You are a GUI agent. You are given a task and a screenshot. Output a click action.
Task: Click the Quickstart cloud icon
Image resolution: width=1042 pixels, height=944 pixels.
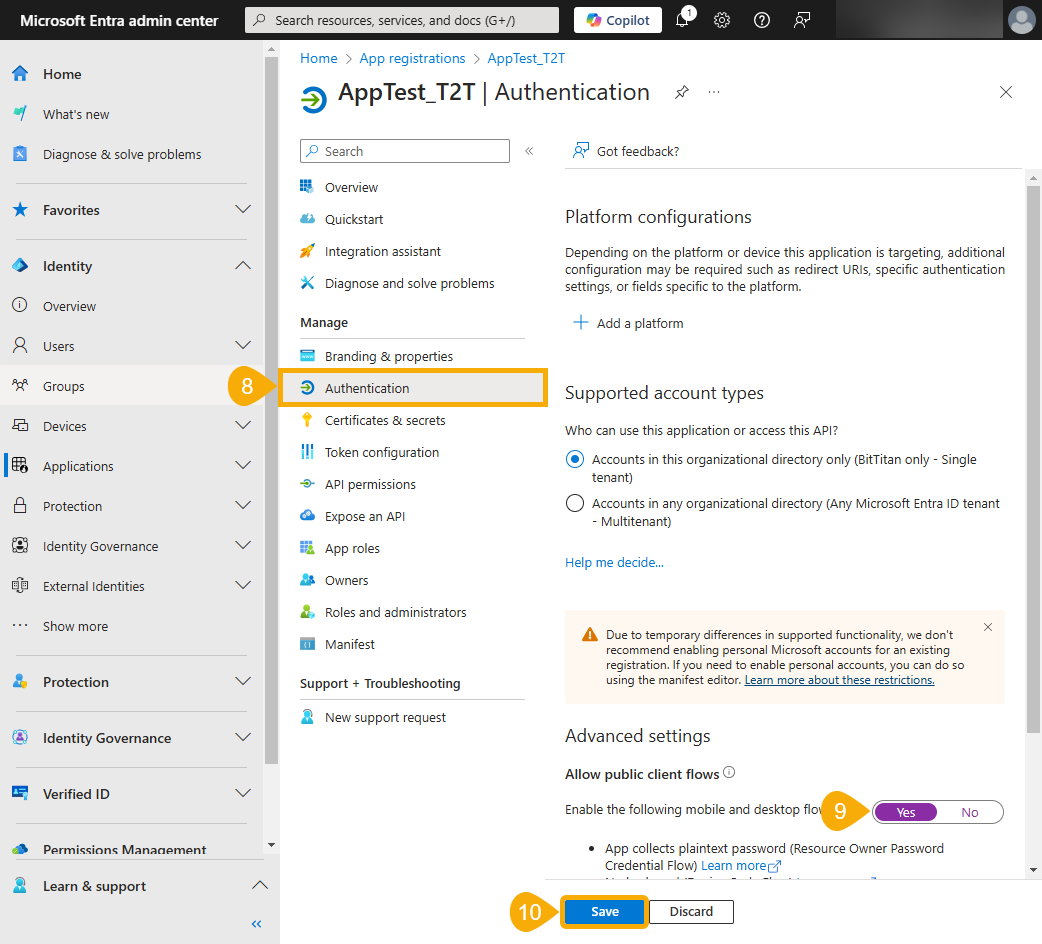tap(307, 219)
